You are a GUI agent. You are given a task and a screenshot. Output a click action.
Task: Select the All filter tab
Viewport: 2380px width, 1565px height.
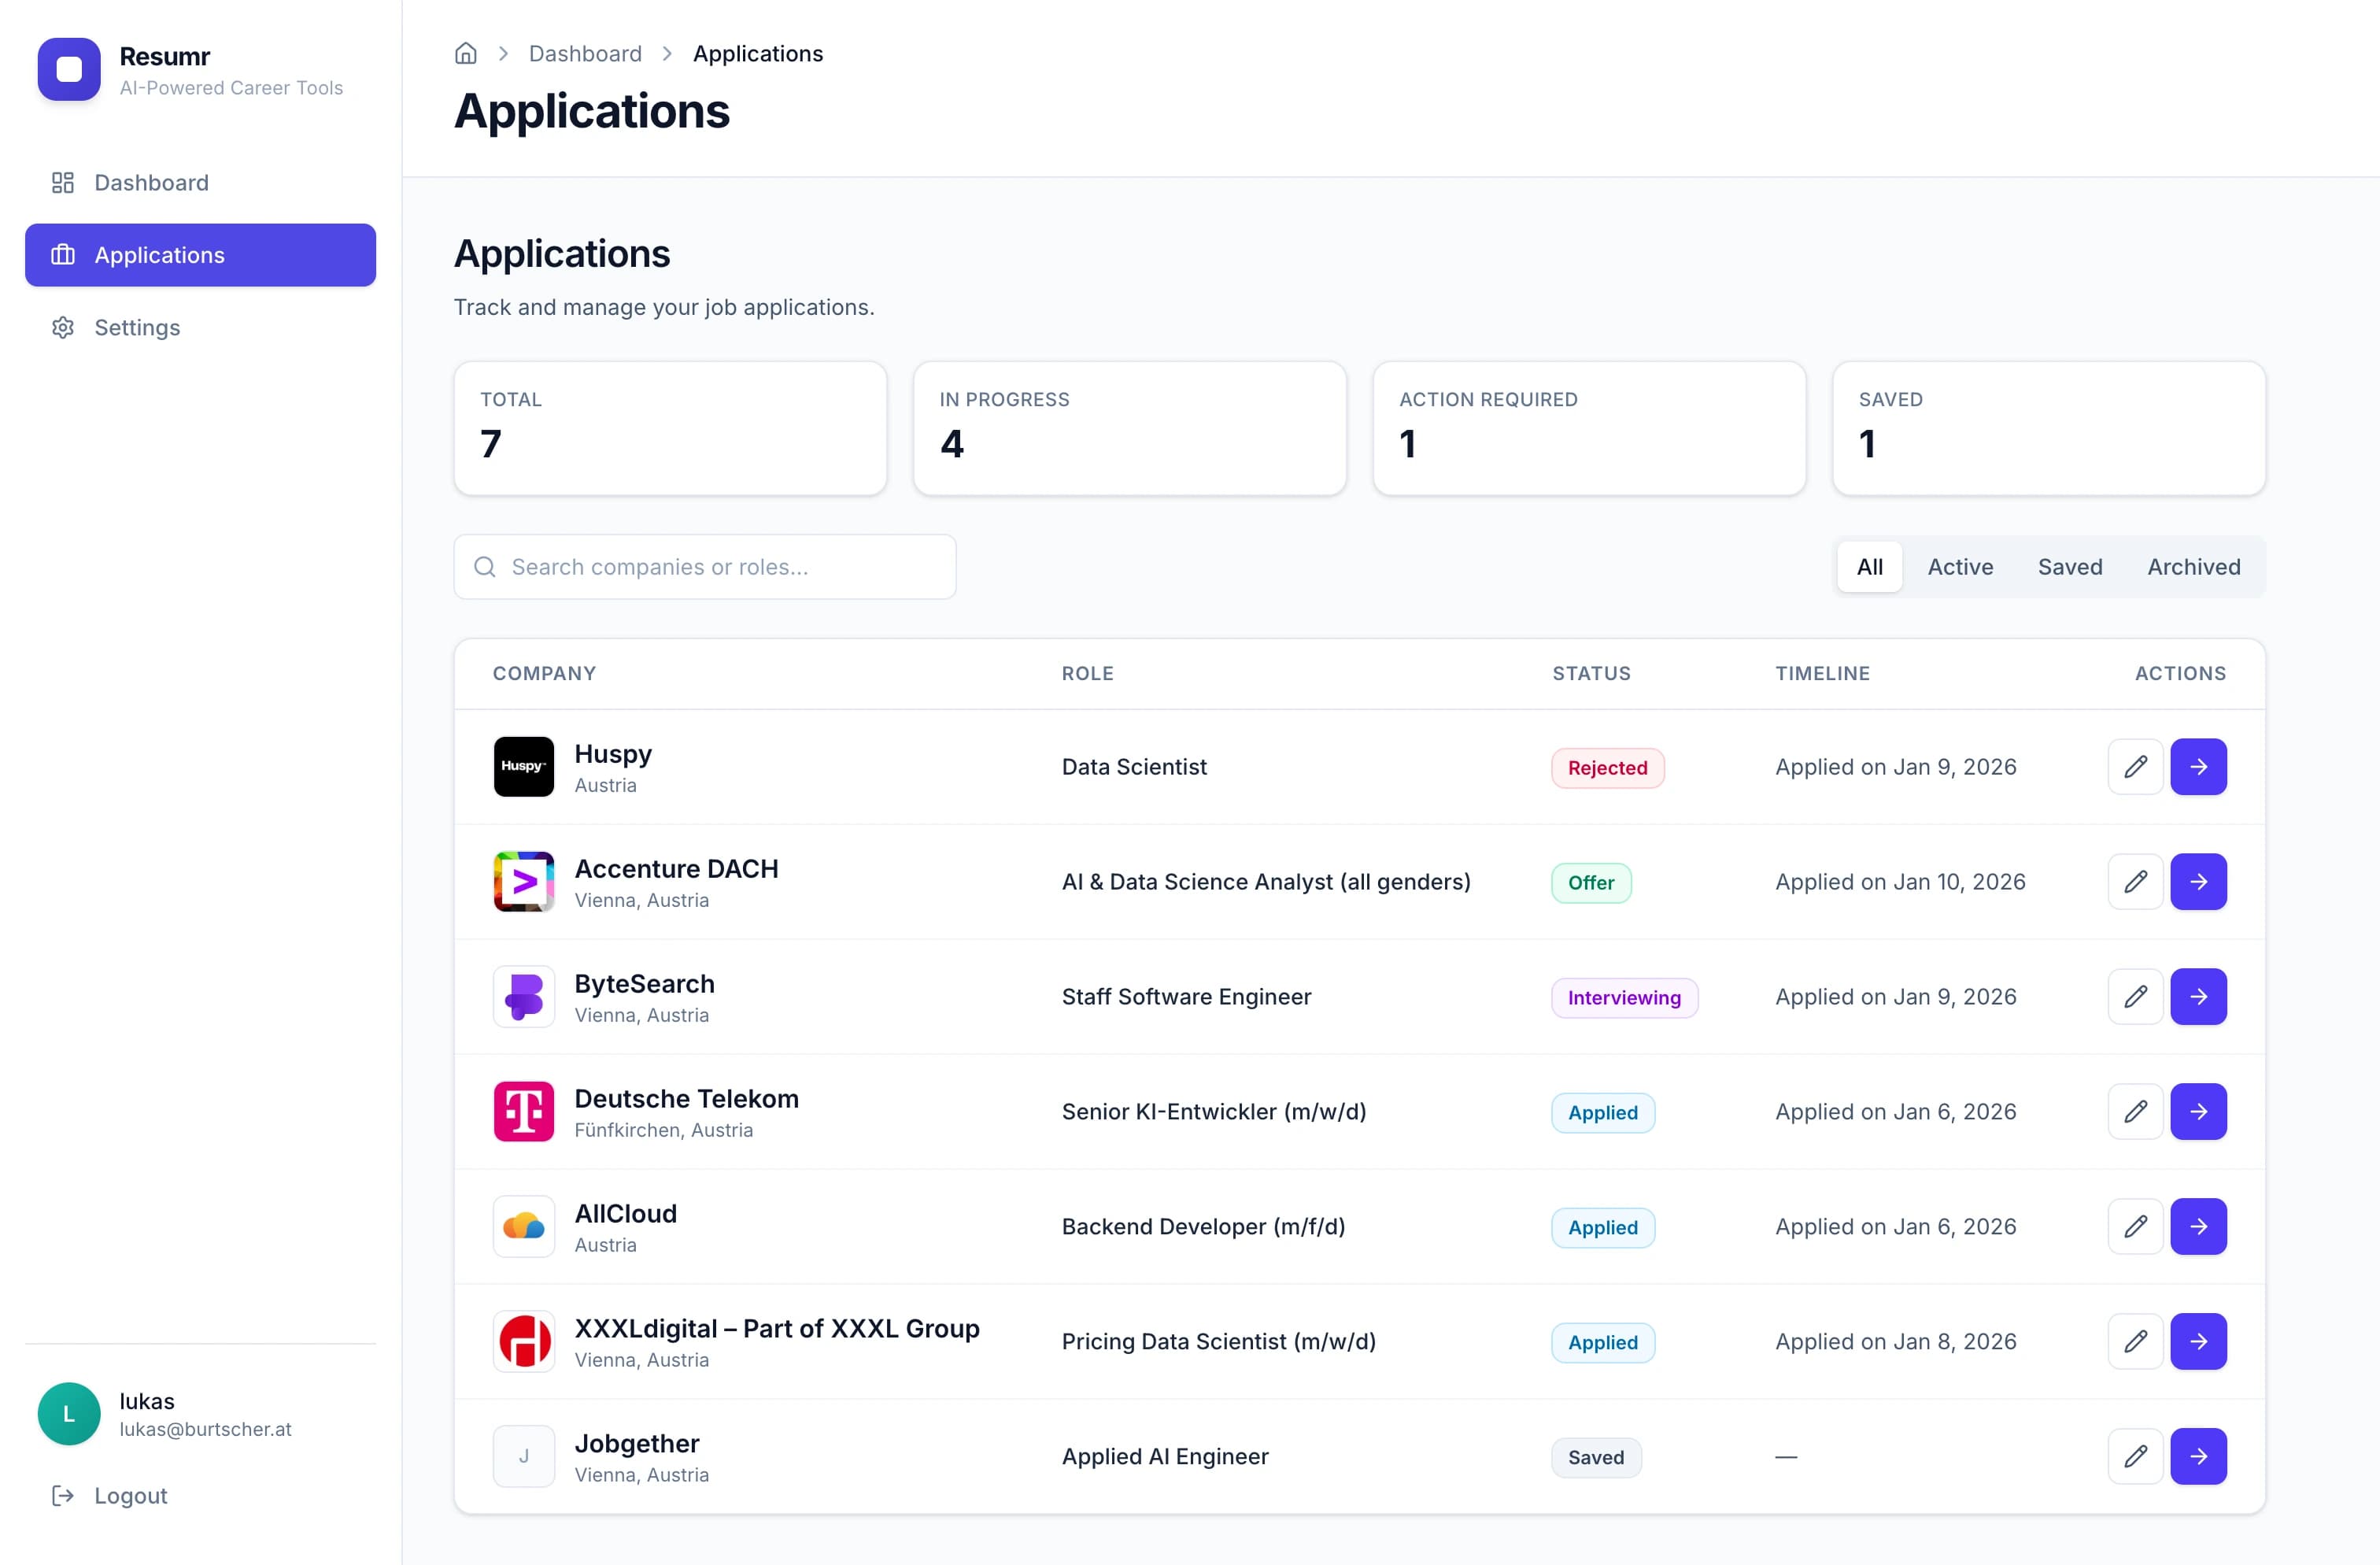click(x=1869, y=566)
